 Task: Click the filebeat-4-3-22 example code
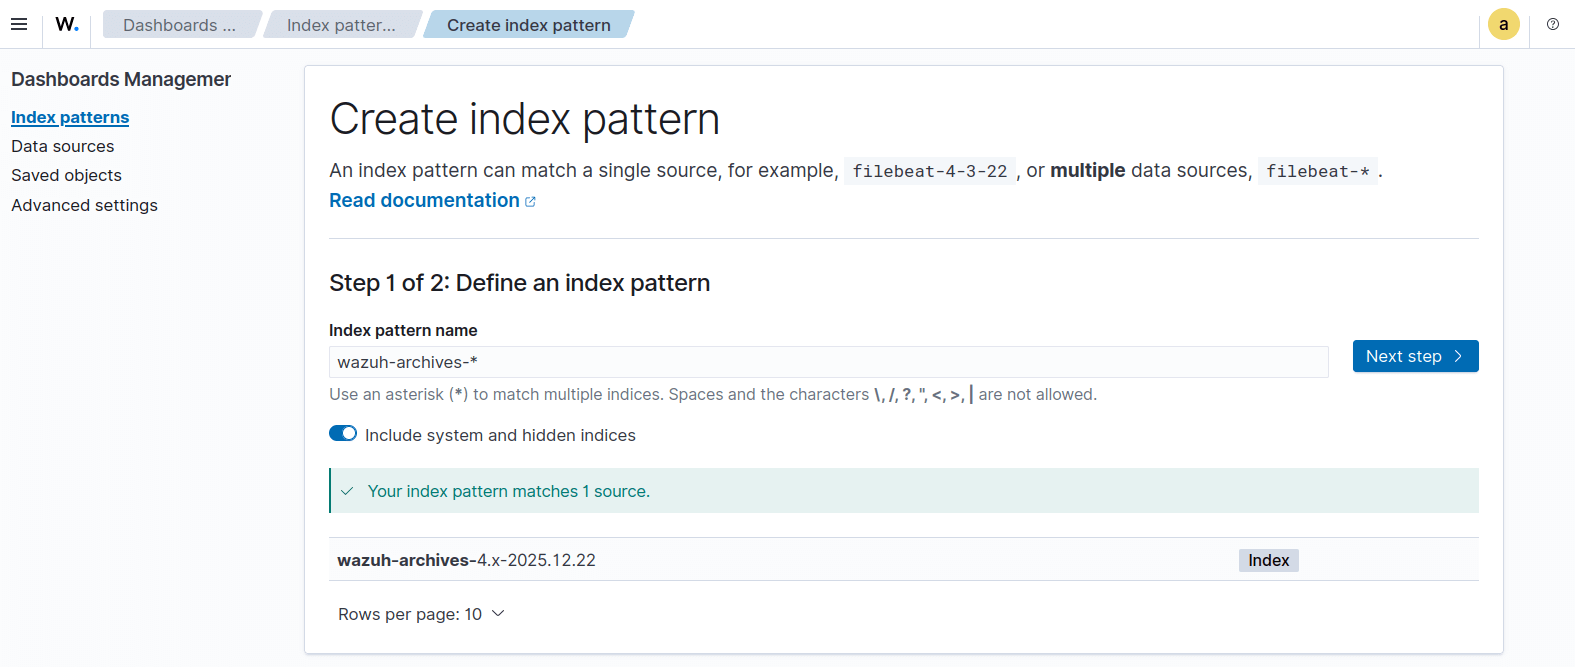929,171
